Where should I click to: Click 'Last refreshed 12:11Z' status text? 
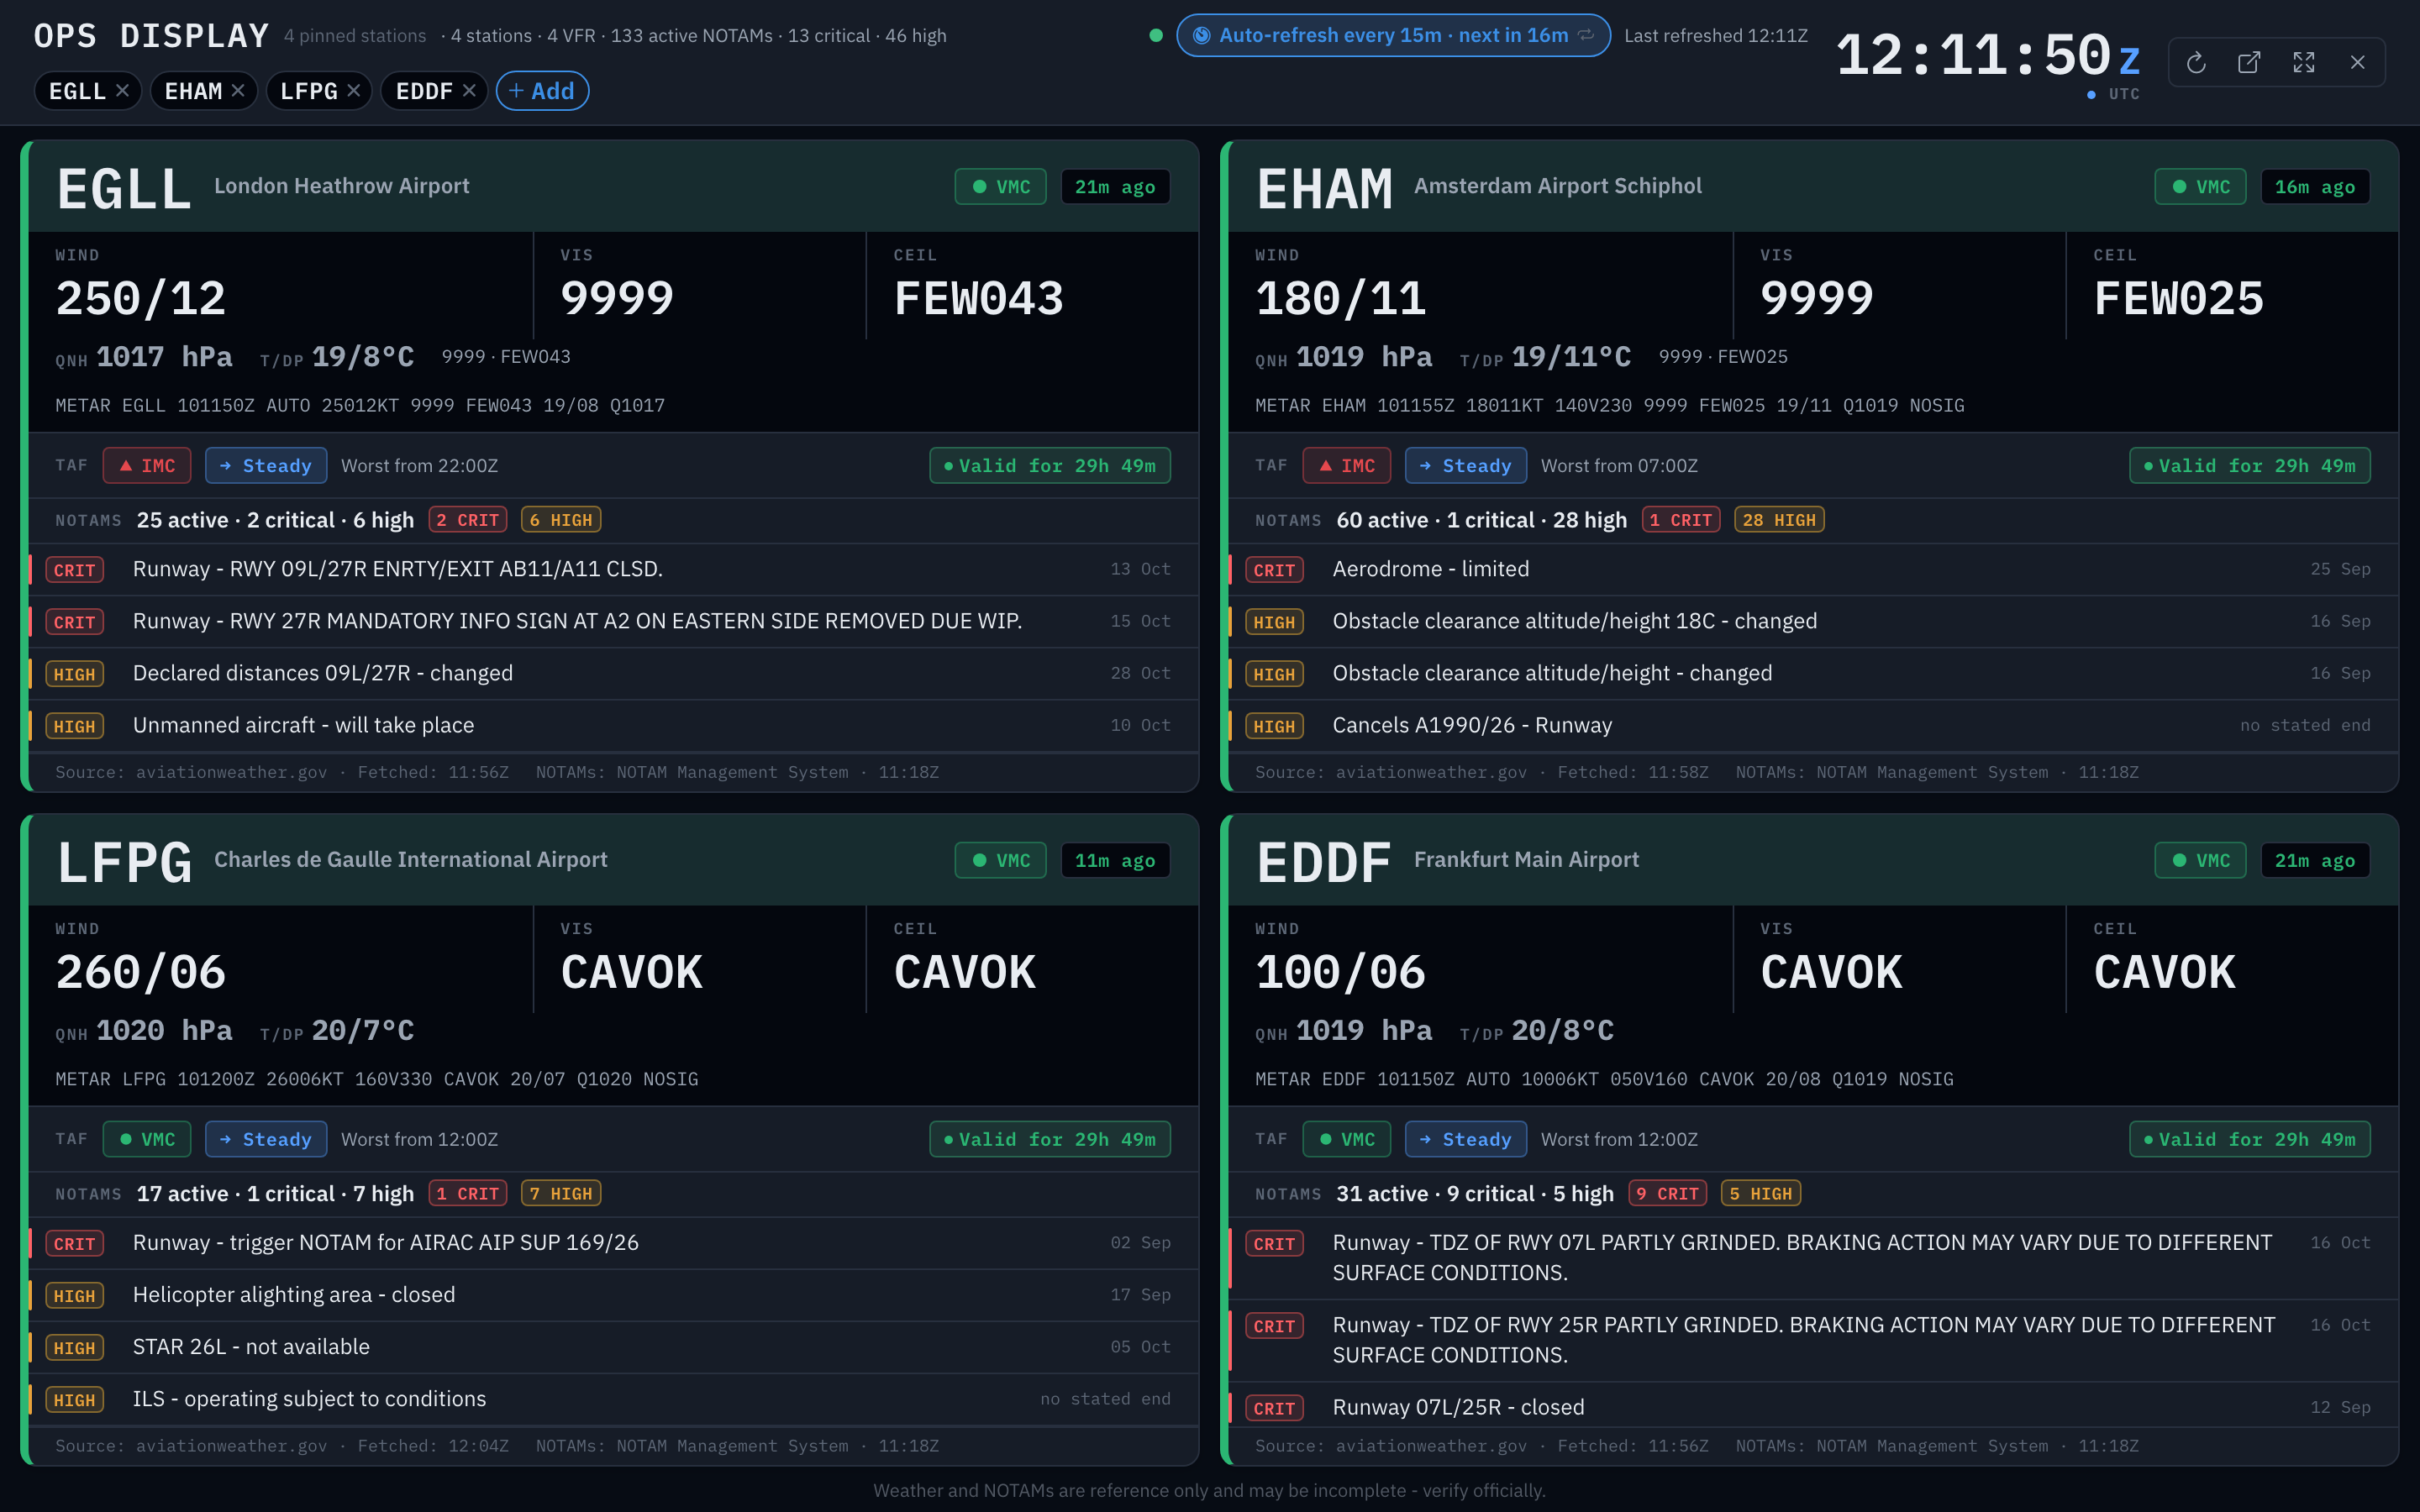pyautogui.click(x=1715, y=36)
